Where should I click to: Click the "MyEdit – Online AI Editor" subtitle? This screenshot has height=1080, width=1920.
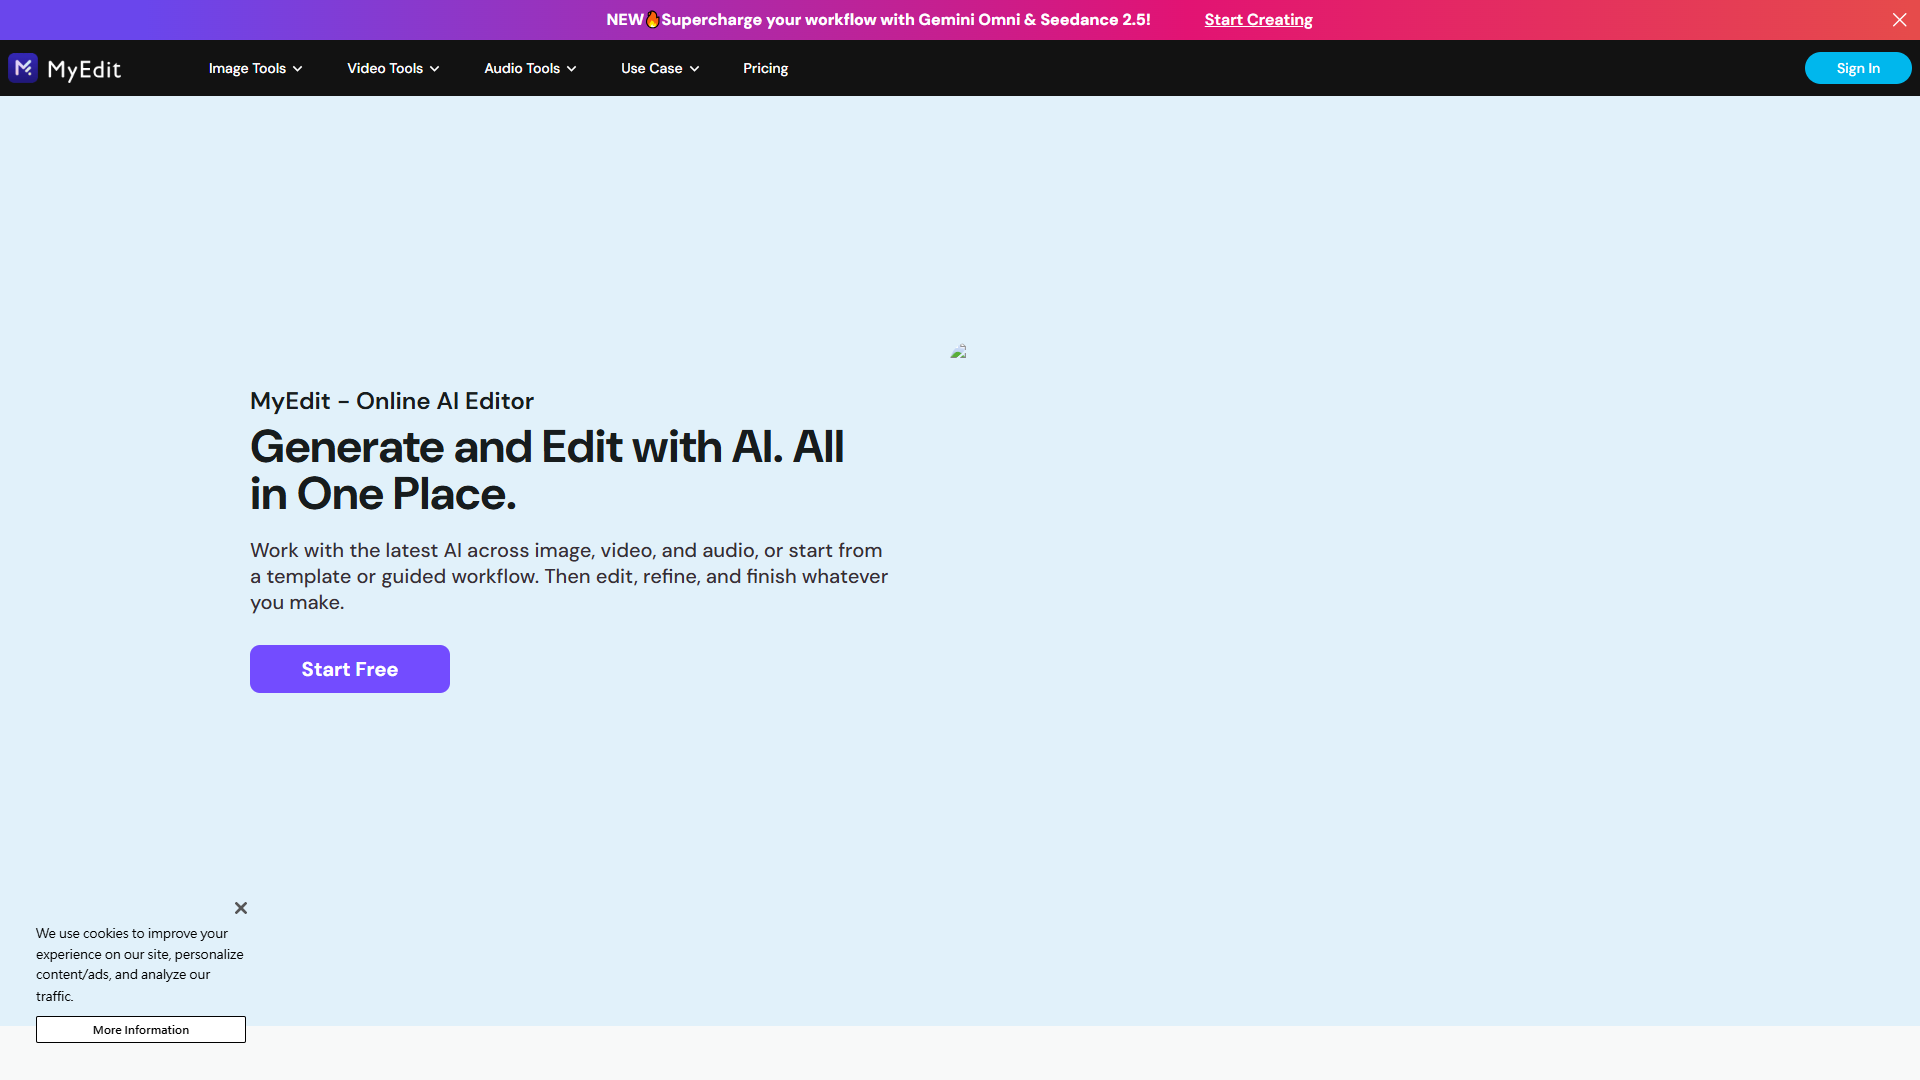pos(392,401)
